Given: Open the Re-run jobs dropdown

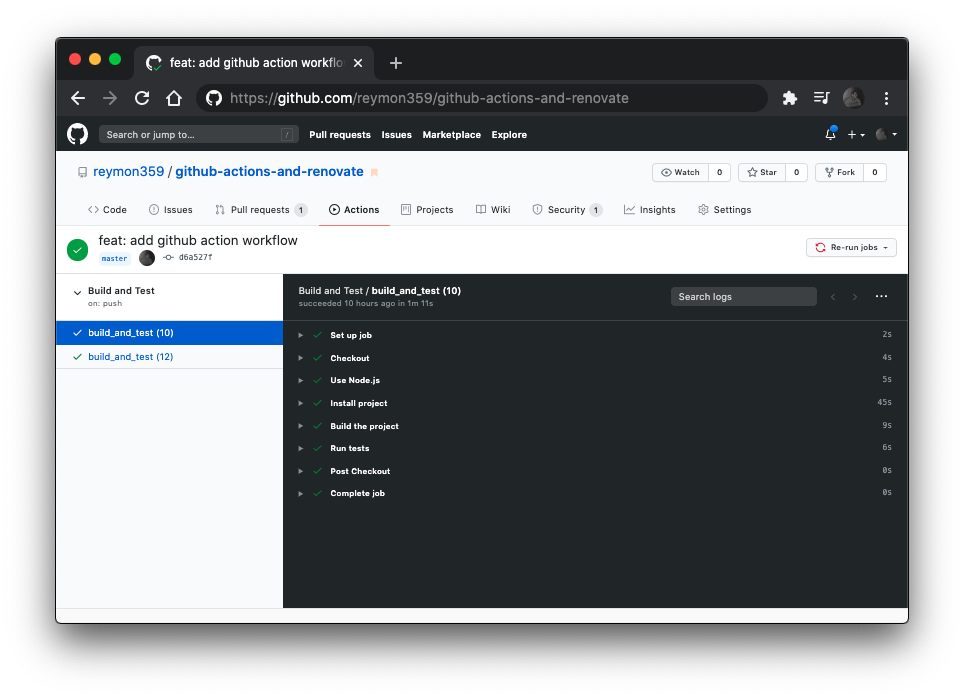Looking at the screenshot, I should click(851, 247).
